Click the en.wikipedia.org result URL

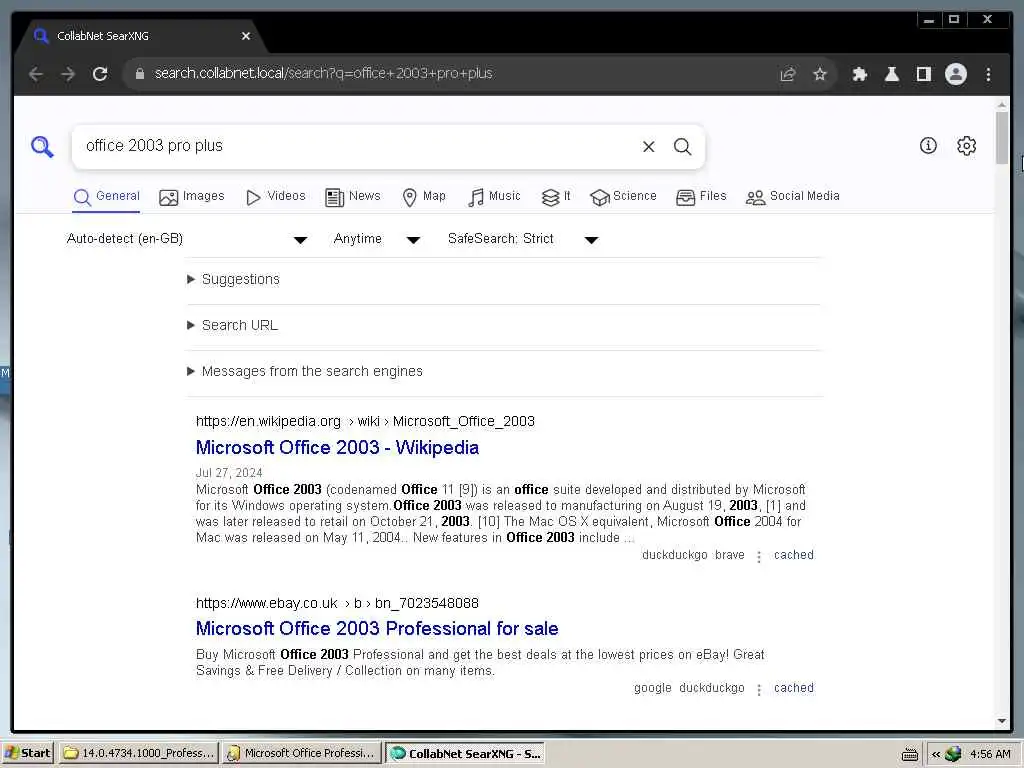365,422
